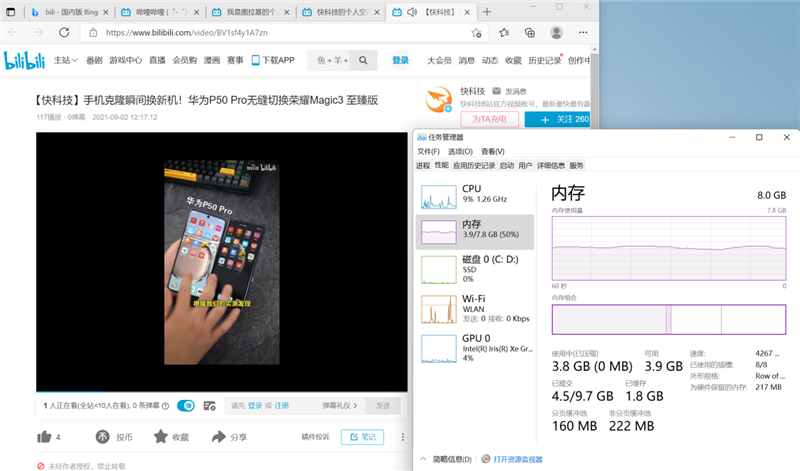Open the 文件(F) menu in Task Manager
The width and height of the screenshot is (800, 471).
[428, 151]
